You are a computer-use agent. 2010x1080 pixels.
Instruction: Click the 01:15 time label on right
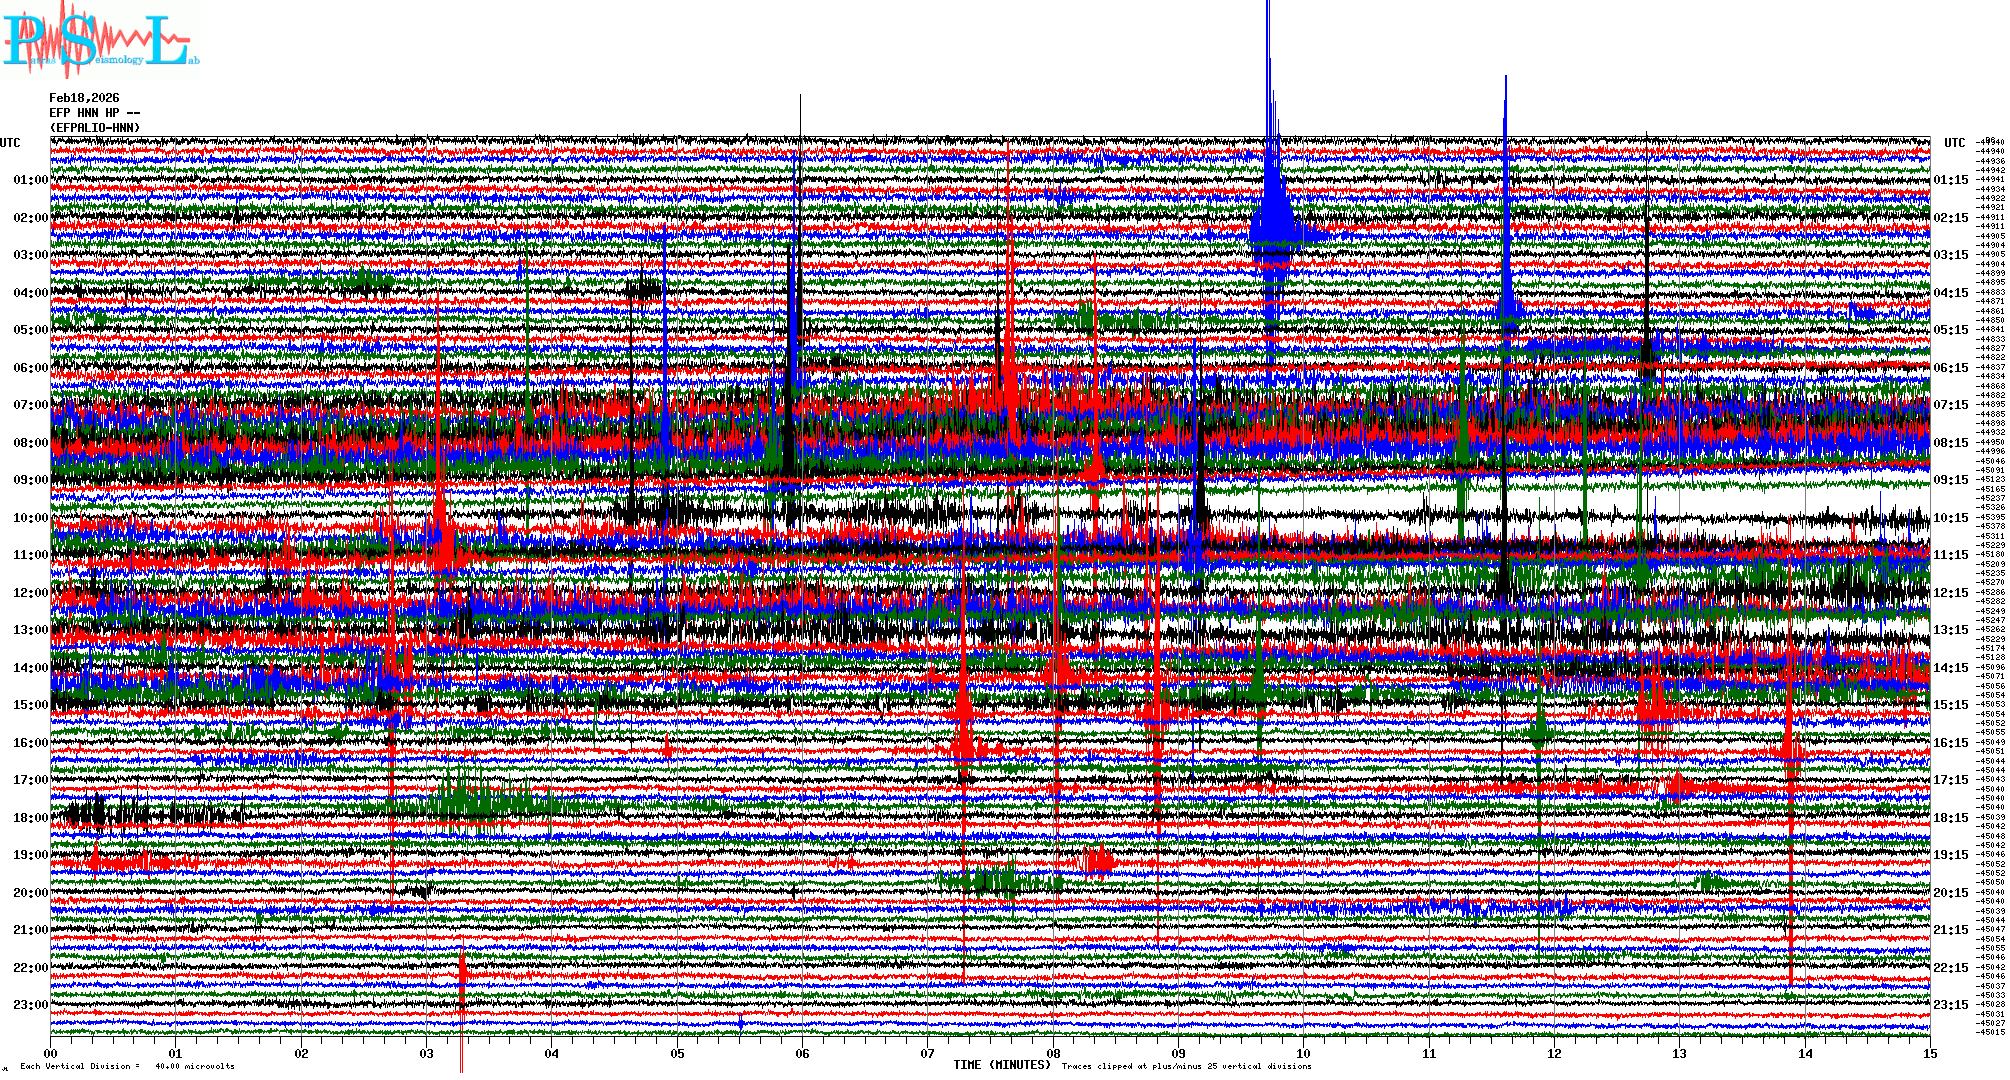1950,181
